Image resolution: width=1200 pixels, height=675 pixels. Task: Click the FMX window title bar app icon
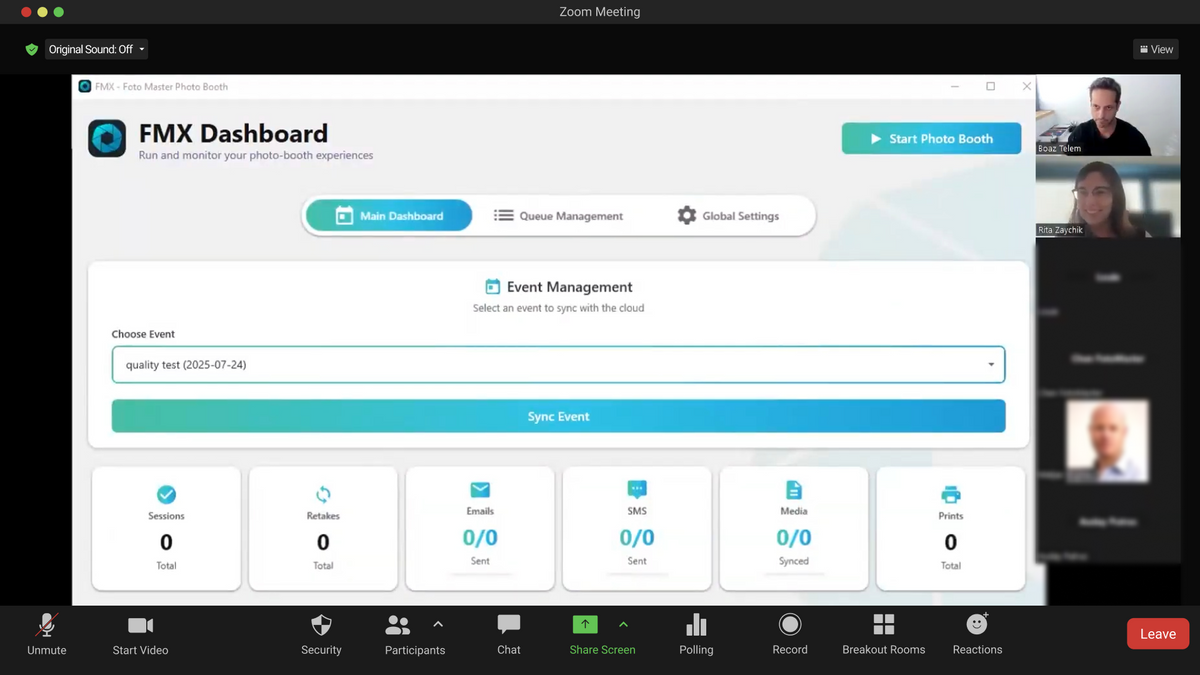[85, 87]
